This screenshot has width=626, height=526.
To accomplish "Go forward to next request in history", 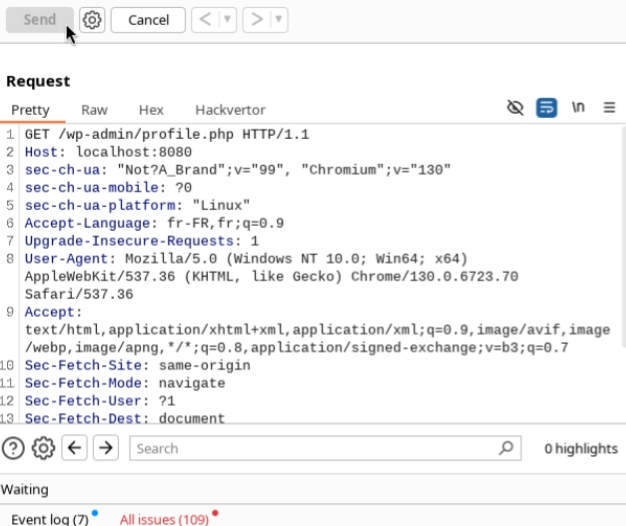I will (257, 19).
